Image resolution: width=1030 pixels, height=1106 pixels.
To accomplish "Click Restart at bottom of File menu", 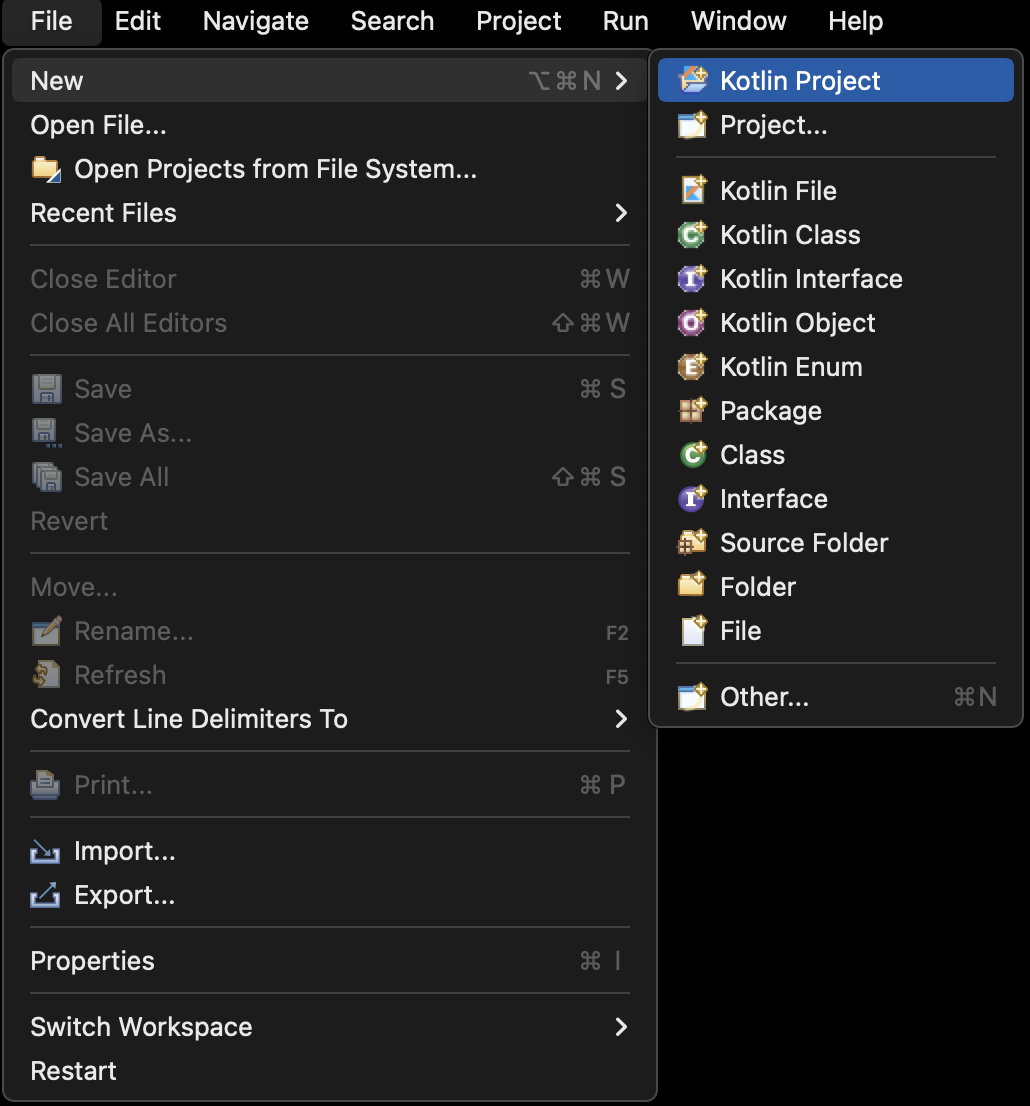I will point(74,1071).
